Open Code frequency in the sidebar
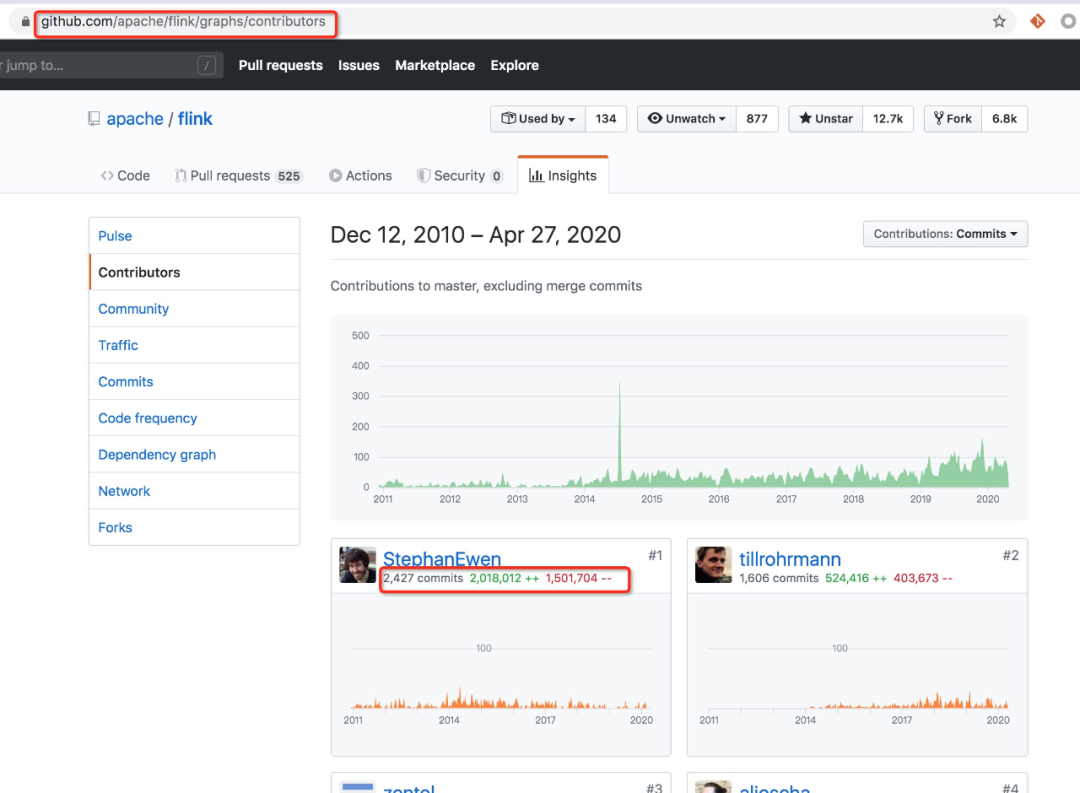Image resolution: width=1080 pixels, height=793 pixels. click(x=194, y=418)
